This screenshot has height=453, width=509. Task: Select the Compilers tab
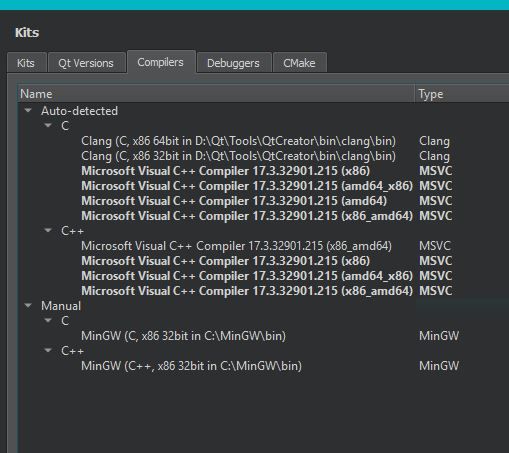coord(161,62)
